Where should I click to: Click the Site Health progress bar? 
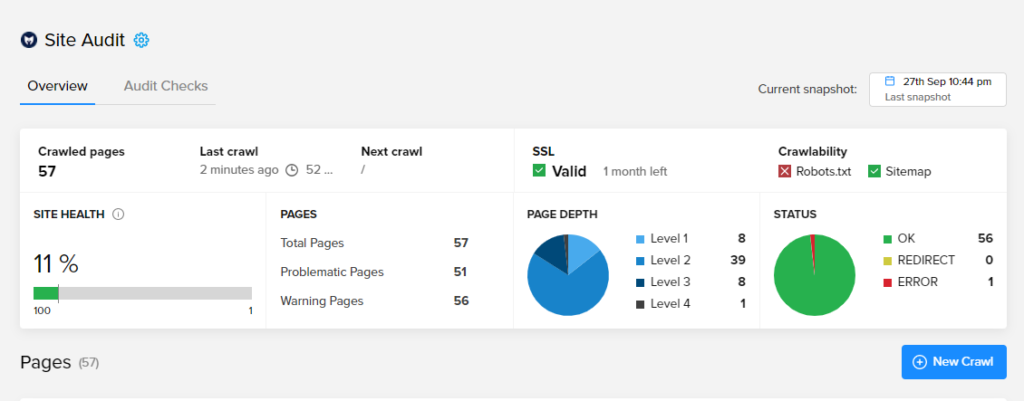(x=142, y=293)
